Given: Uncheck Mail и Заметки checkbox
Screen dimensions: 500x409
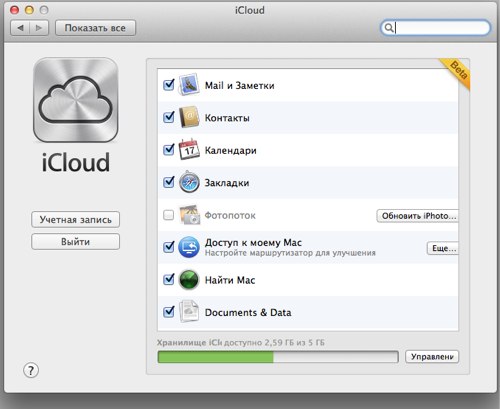Looking at the screenshot, I should point(169,85).
